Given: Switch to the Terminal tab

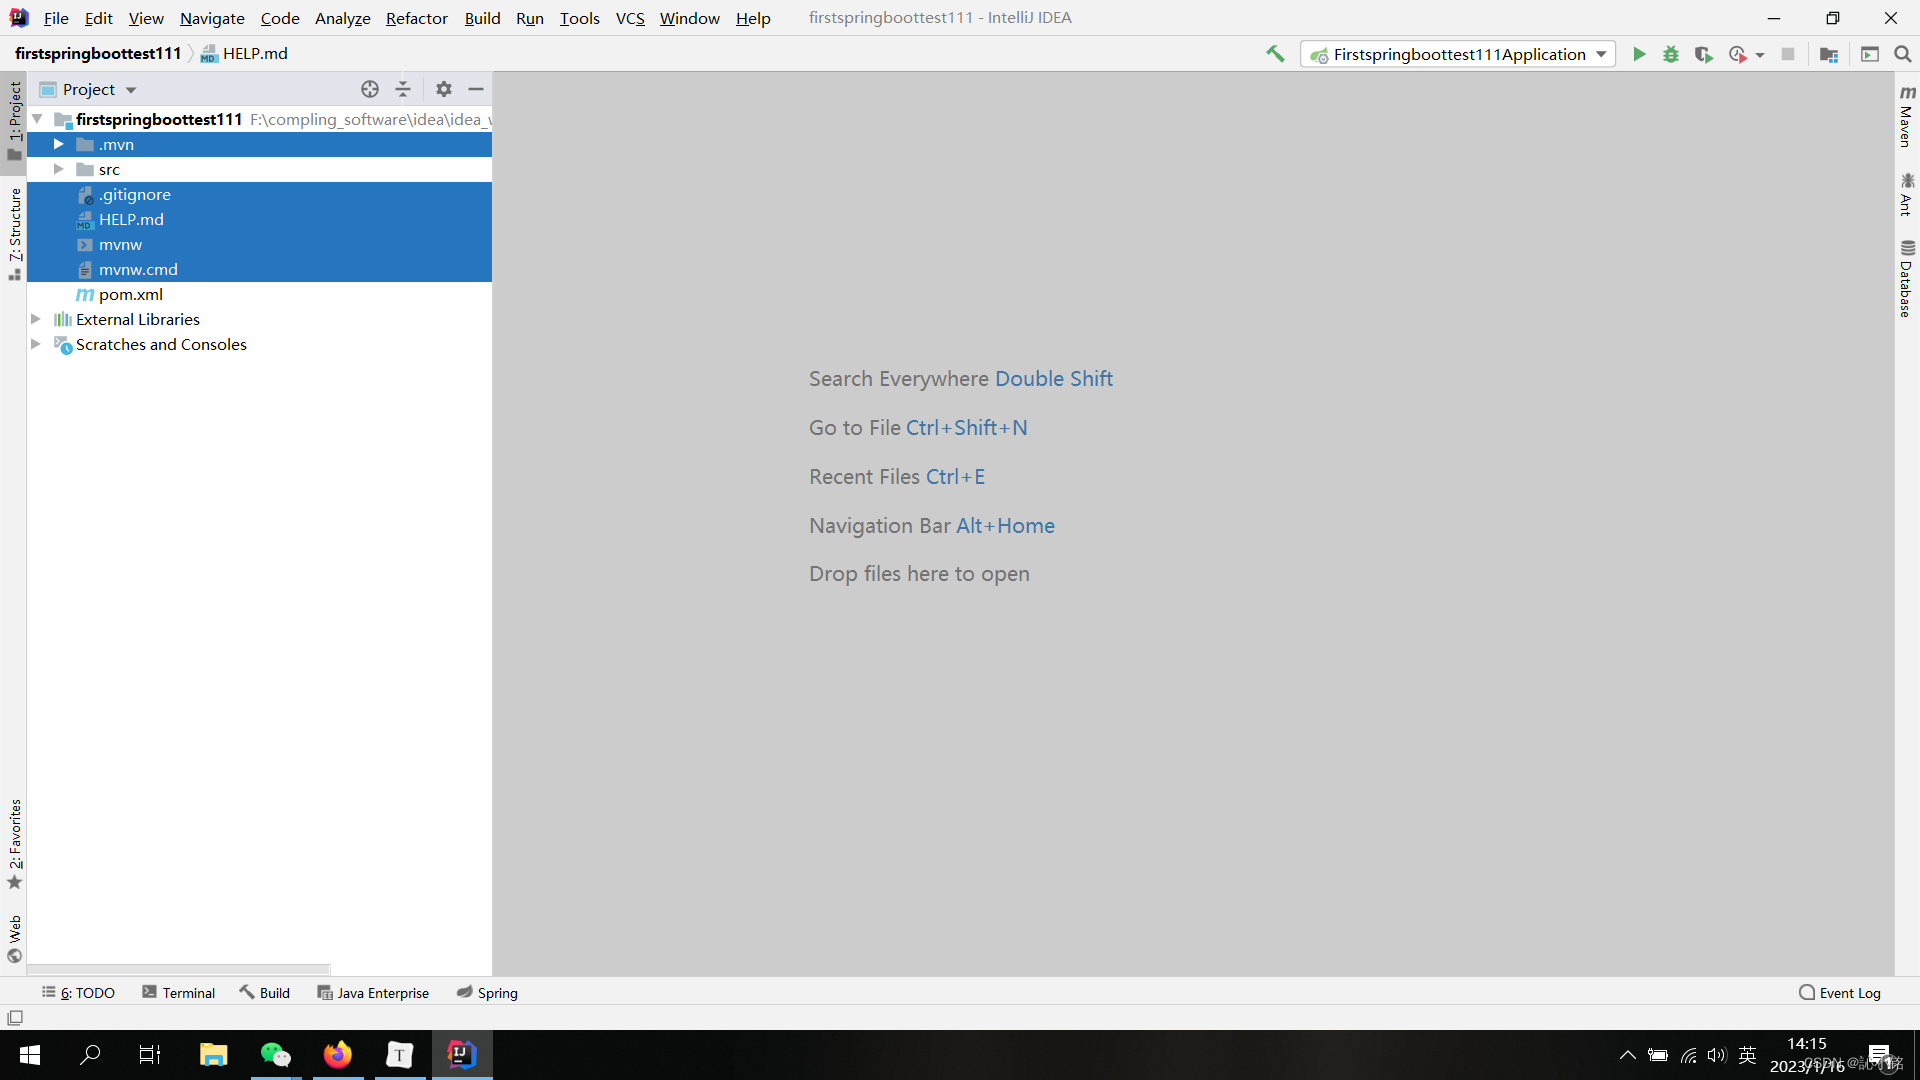Looking at the screenshot, I should [x=178, y=992].
